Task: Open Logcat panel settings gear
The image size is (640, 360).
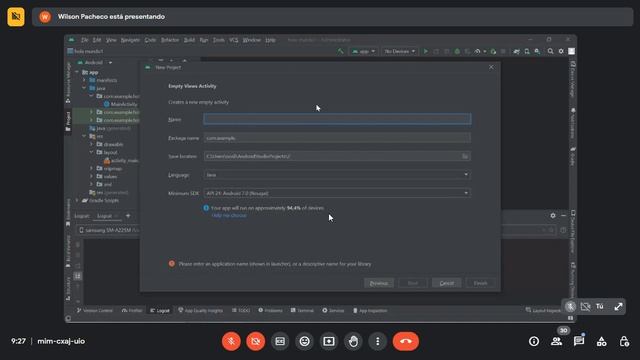Action: pos(553,216)
